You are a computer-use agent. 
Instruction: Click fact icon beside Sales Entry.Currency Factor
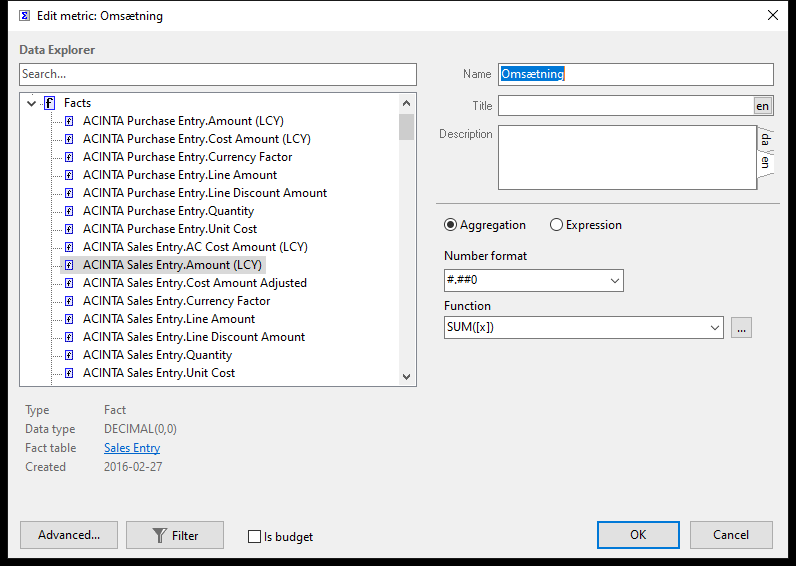point(69,301)
